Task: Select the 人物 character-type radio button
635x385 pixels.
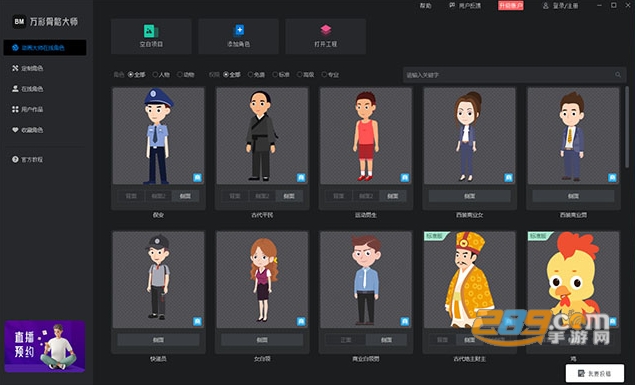Action: click(155, 74)
